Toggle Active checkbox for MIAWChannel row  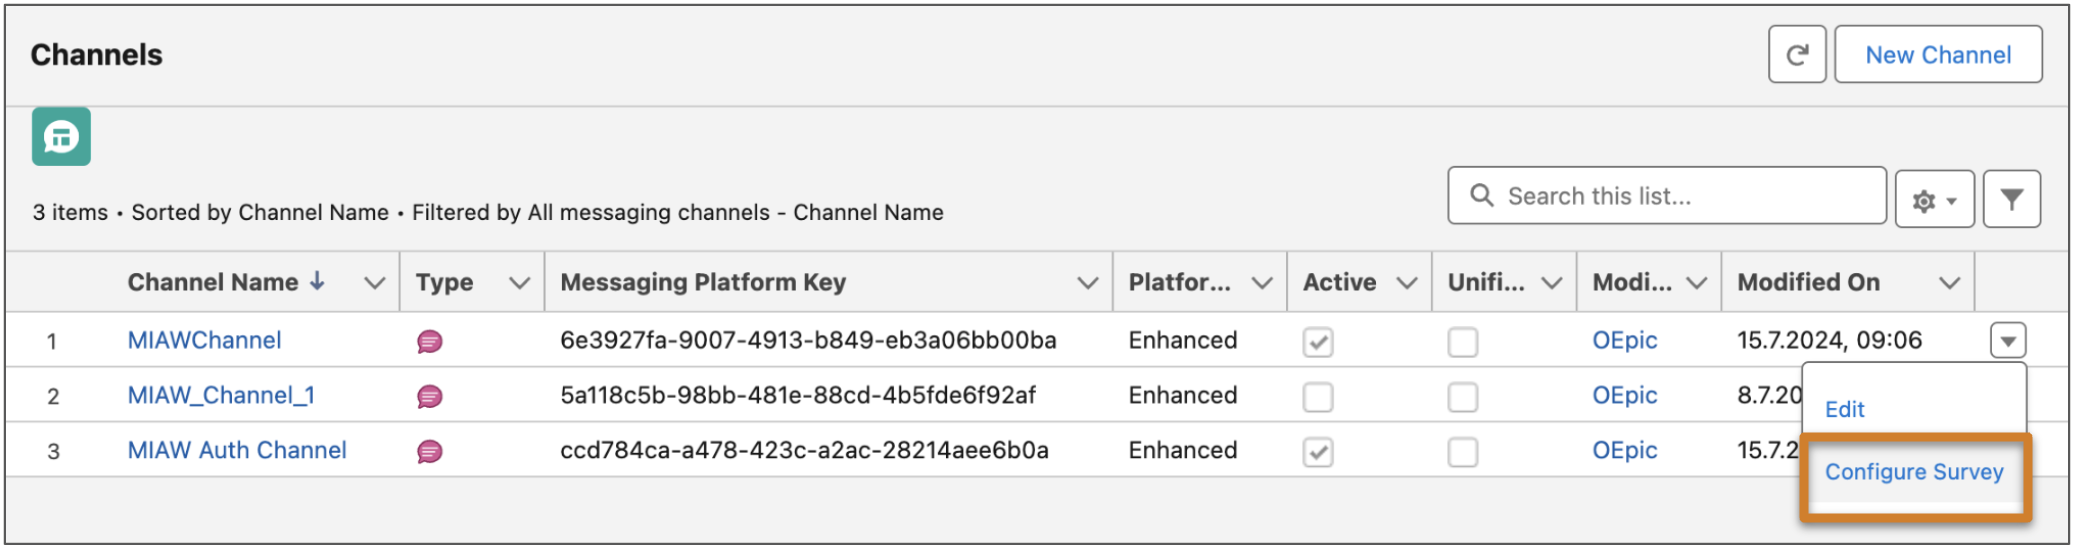[x=1317, y=342]
